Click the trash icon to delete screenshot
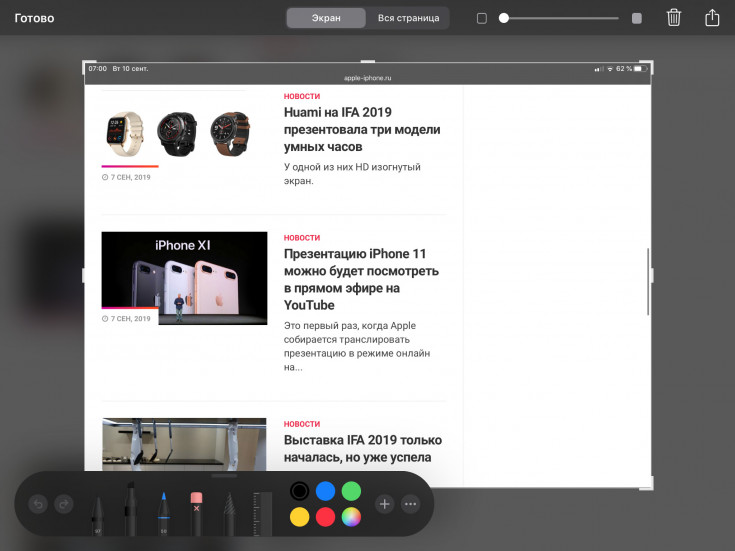The height and width of the screenshot is (551, 735). [674, 18]
